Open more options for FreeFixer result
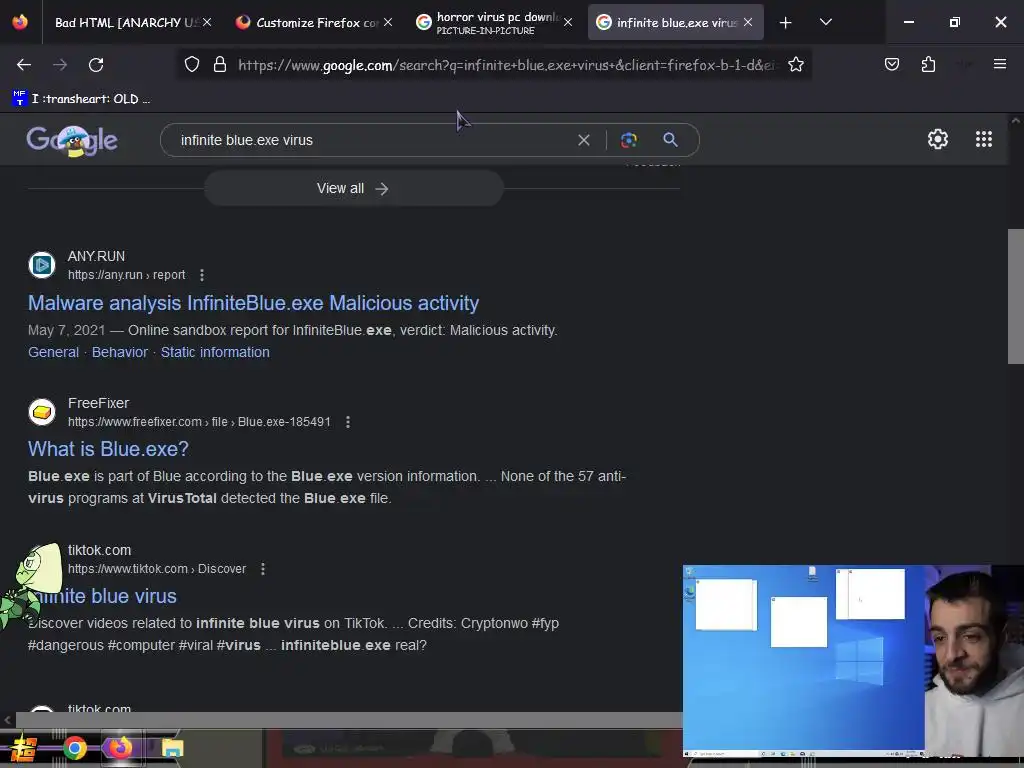 [x=348, y=422]
